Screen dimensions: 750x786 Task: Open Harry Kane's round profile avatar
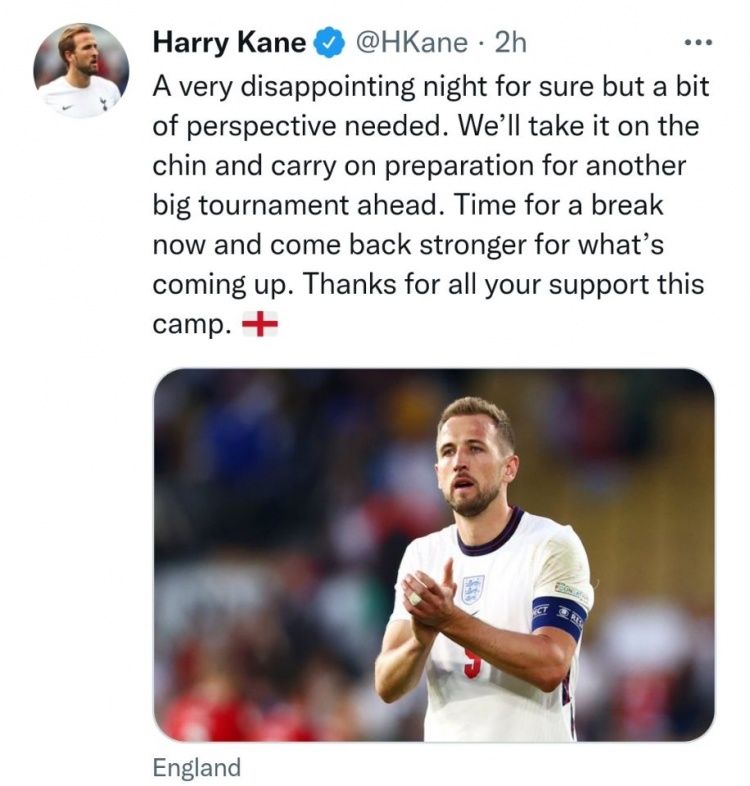81,71
